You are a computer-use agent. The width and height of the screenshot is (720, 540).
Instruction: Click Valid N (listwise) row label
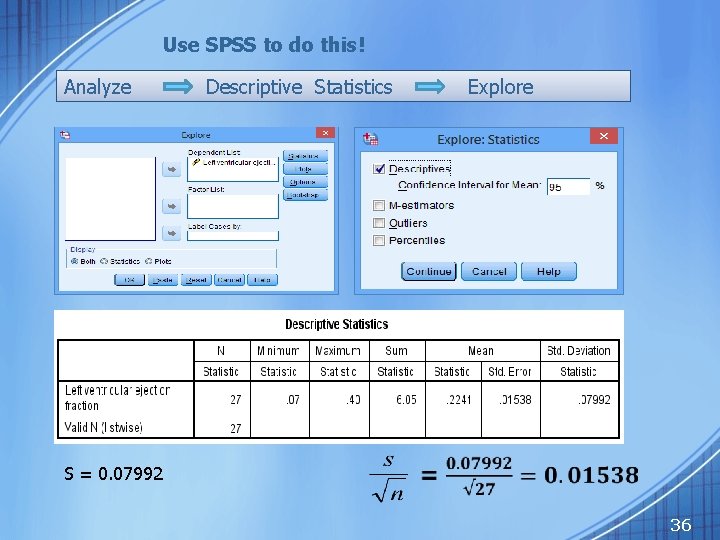(x=104, y=428)
